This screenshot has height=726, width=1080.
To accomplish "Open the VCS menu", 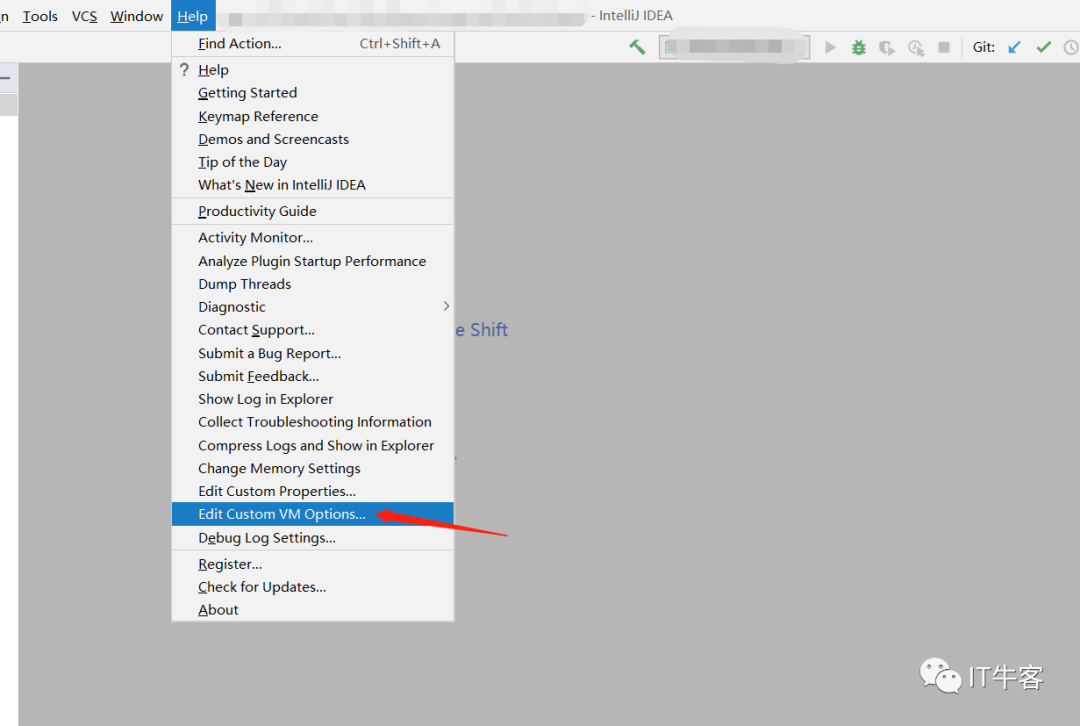I will [x=84, y=16].
